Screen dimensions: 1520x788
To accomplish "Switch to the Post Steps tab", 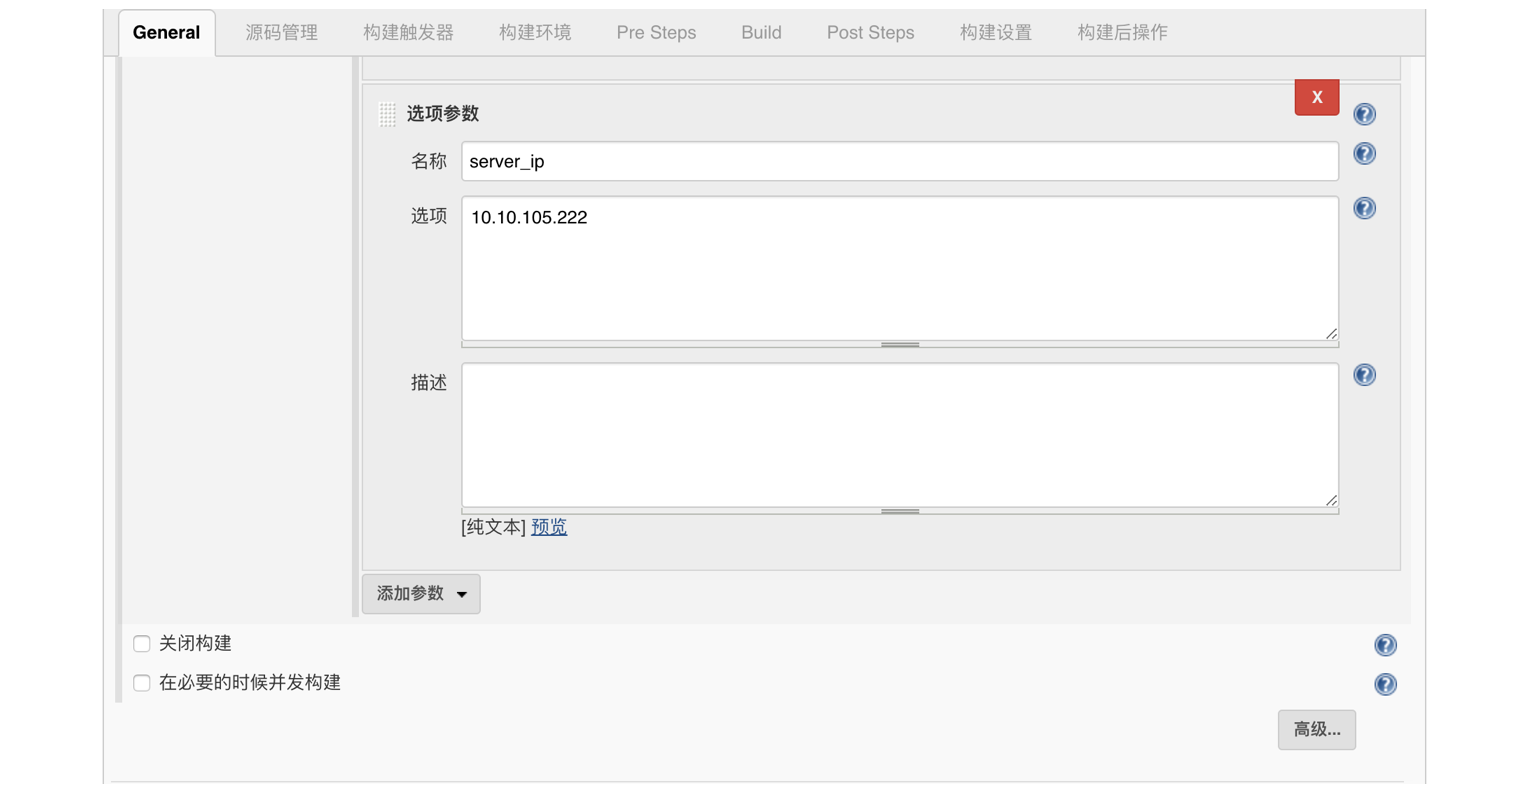I will point(870,33).
